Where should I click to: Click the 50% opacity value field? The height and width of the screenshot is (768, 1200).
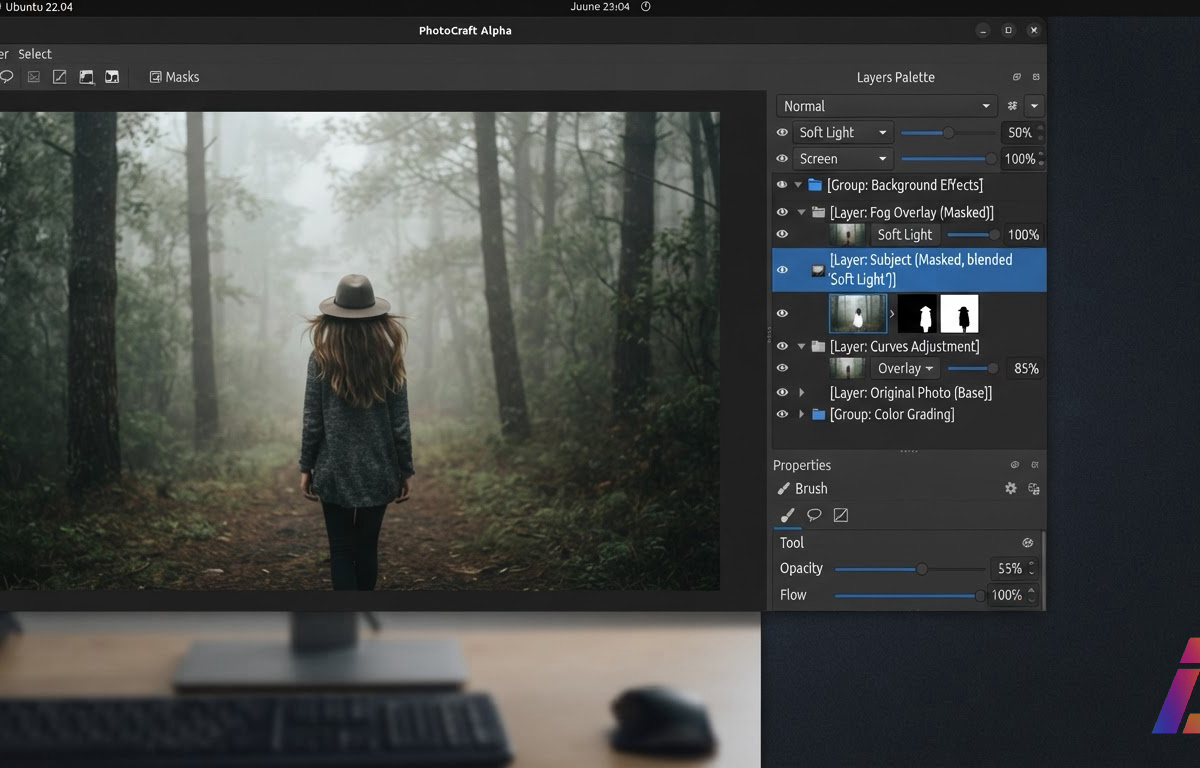click(1018, 132)
